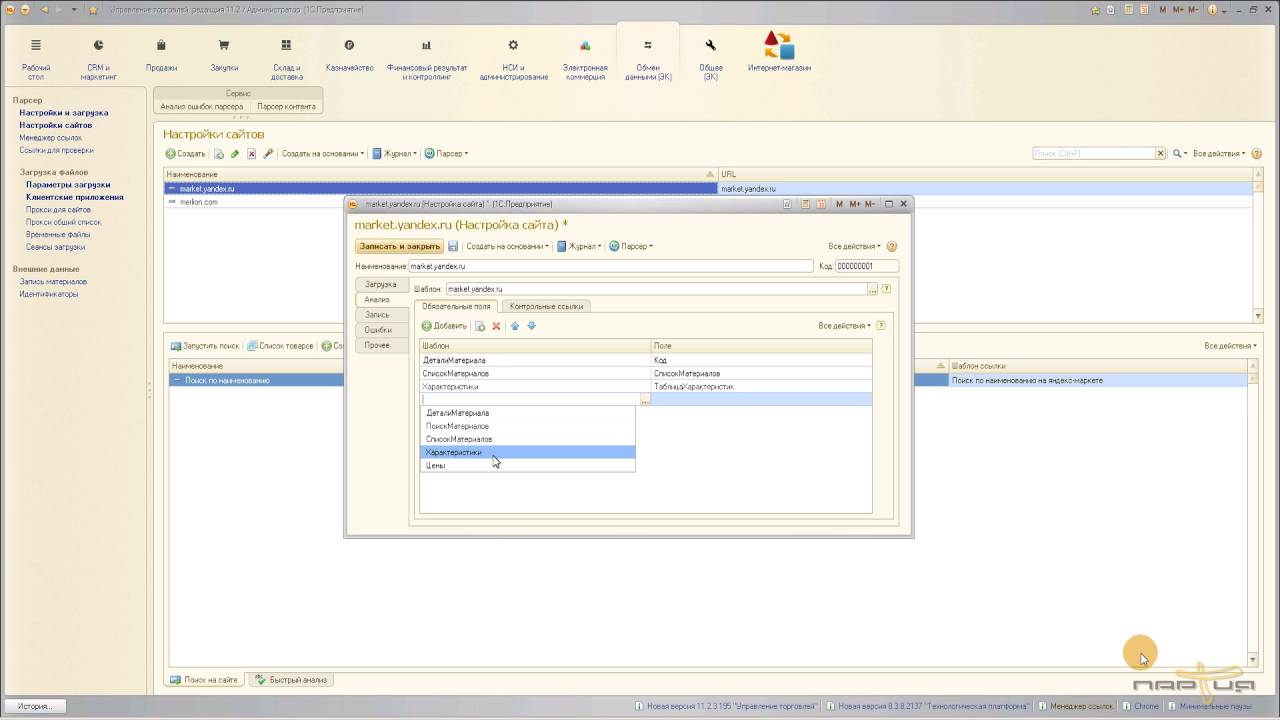1280x720 pixels.
Task: Clear the search field with X
Action: [1161, 154]
